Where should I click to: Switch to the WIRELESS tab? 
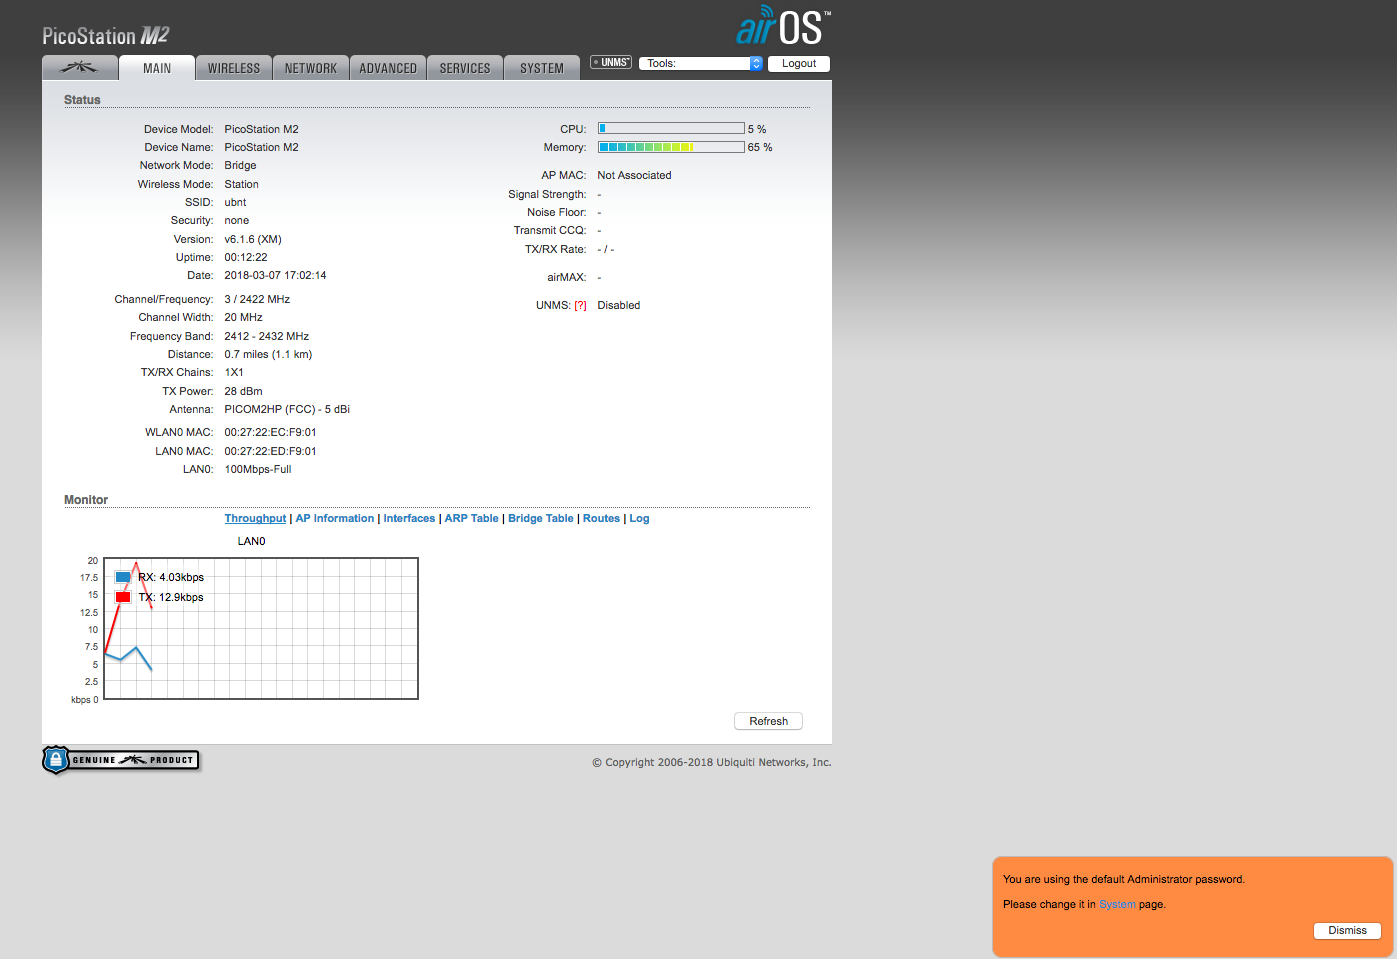[234, 68]
